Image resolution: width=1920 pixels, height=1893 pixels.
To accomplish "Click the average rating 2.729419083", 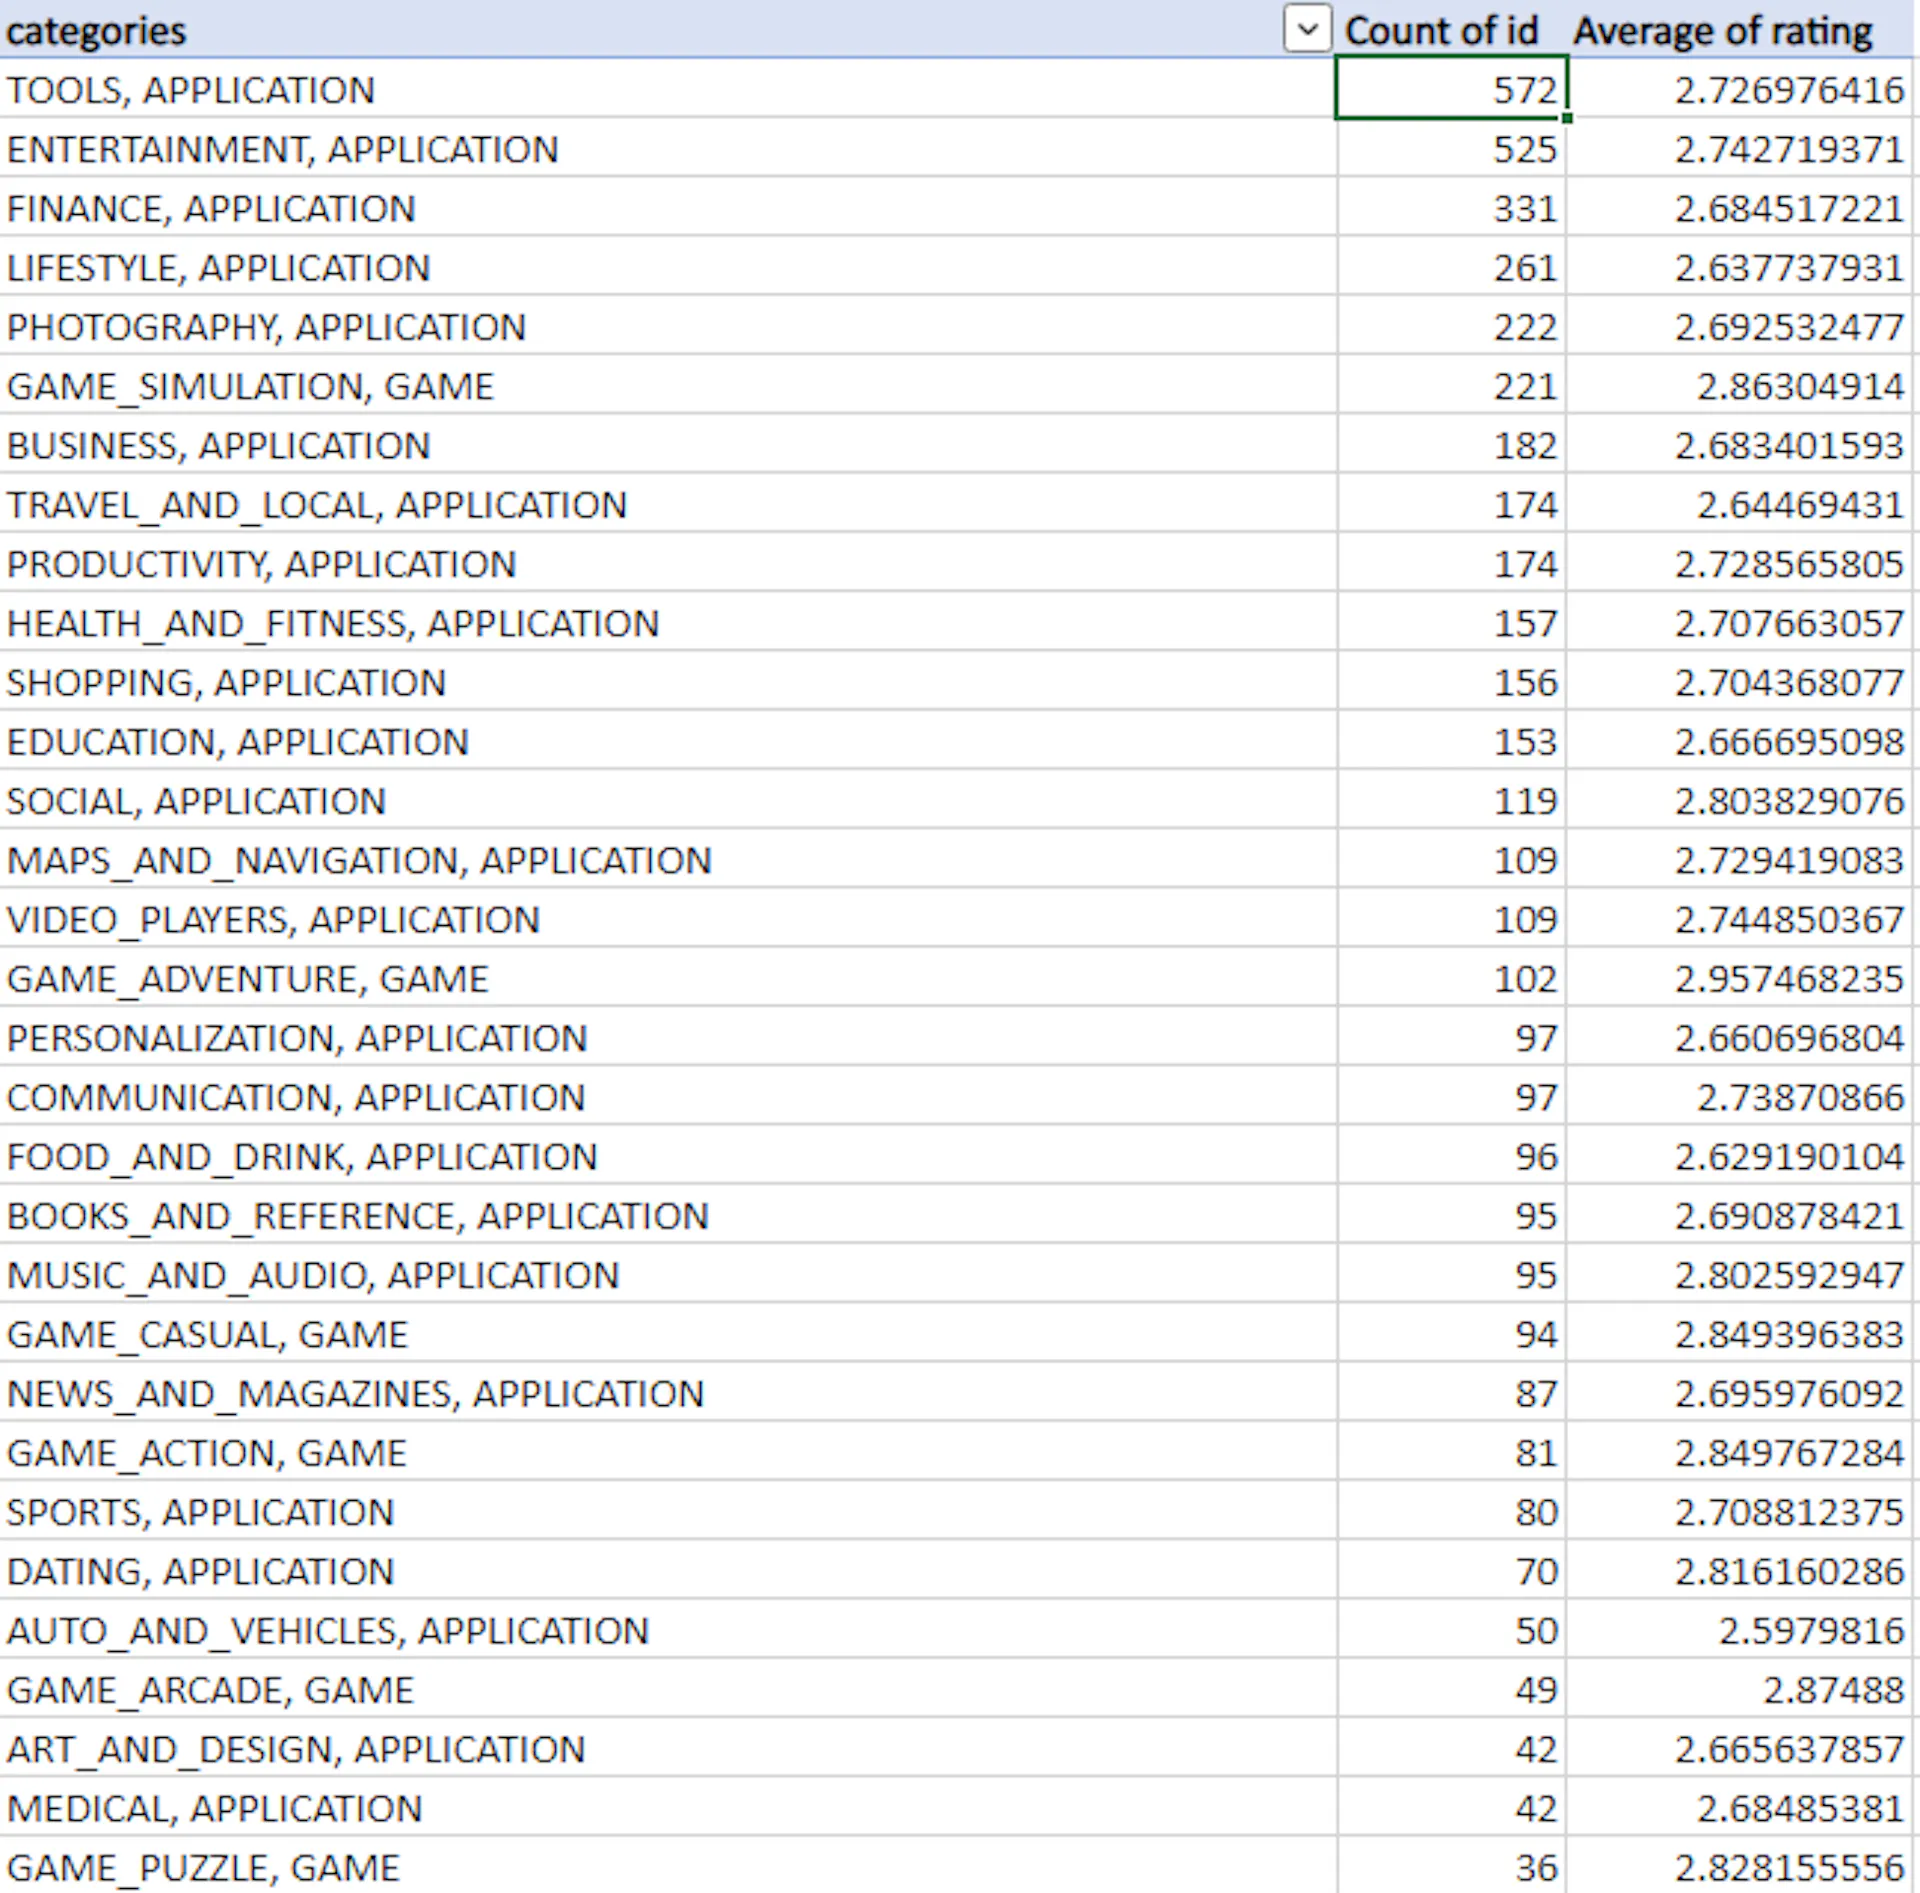I will point(1739,860).
